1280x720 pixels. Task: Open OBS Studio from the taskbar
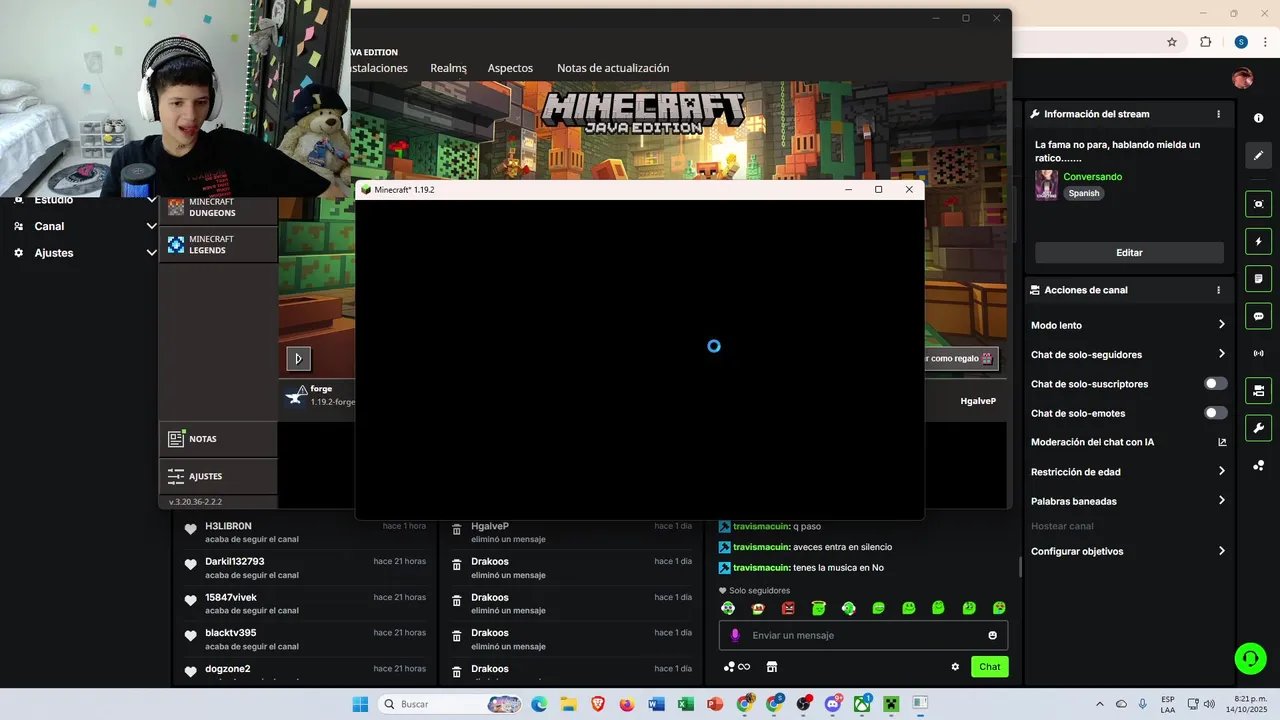tap(803, 704)
